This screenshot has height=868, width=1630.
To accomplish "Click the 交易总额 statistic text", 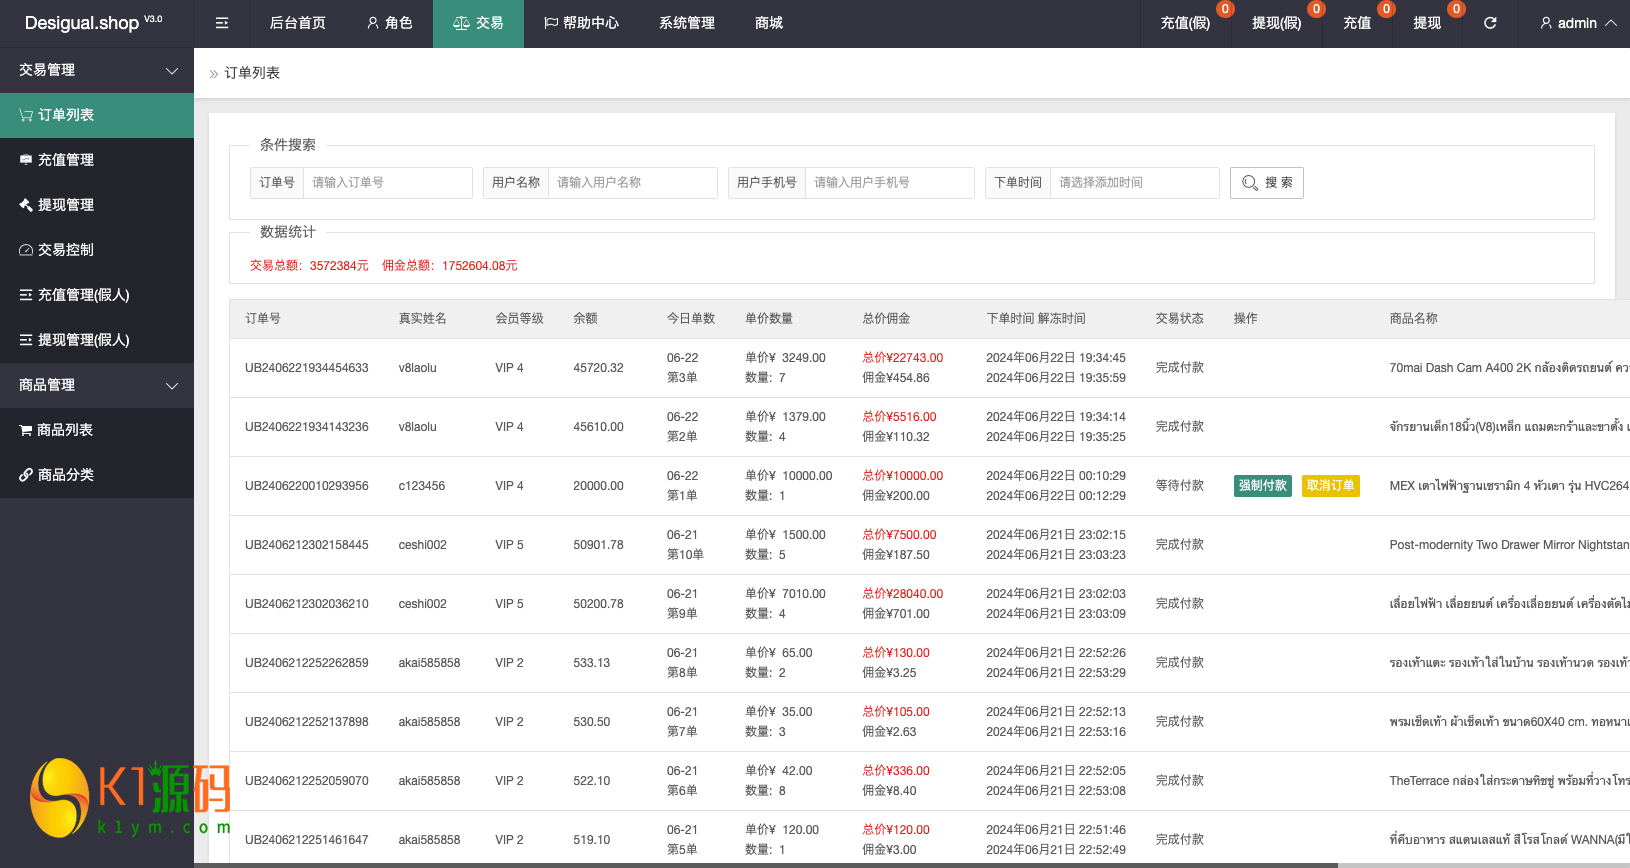I will [309, 266].
